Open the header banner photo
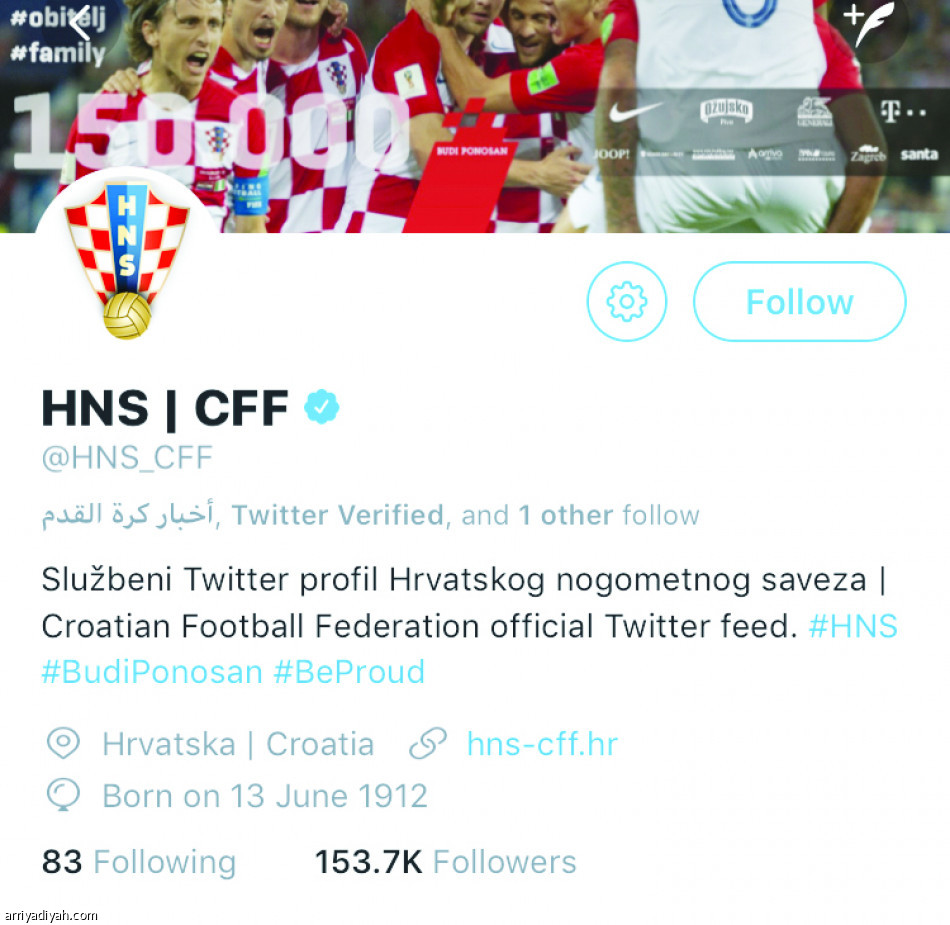Screen dimensions: 950x925 [475, 116]
